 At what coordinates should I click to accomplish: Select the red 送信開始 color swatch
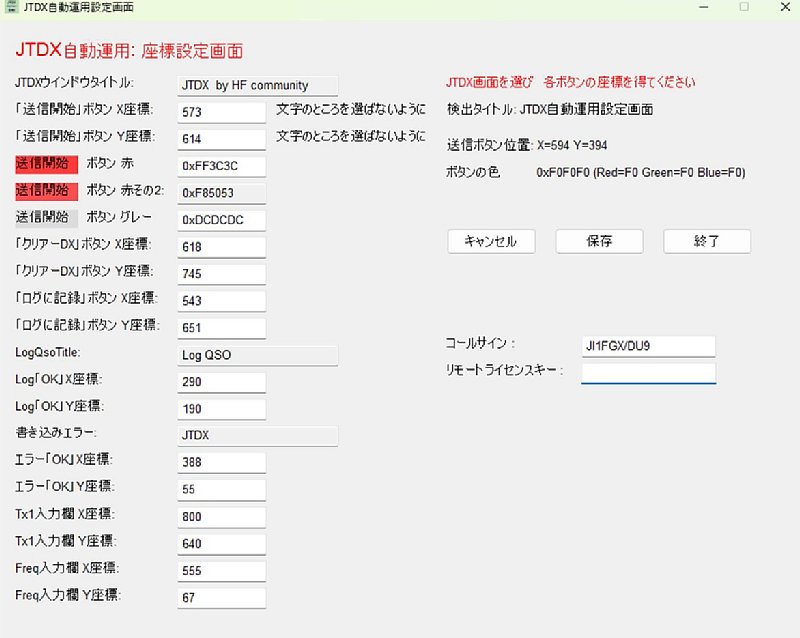[x=46, y=164]
